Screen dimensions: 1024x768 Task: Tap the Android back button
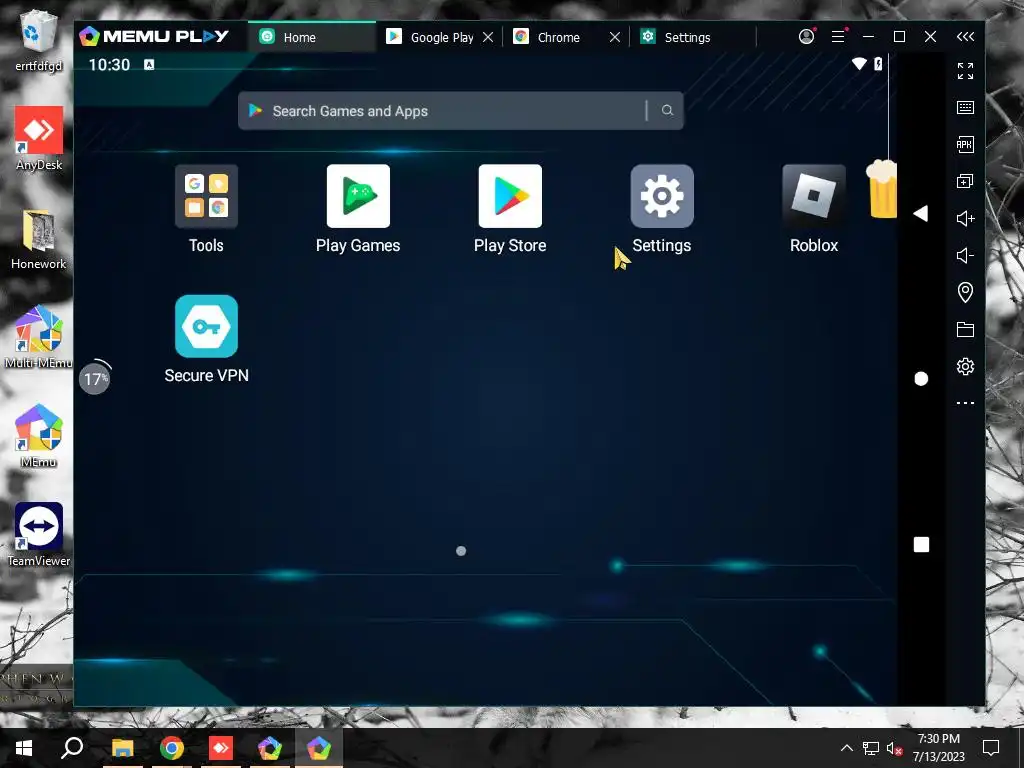[x=921, y=214]
